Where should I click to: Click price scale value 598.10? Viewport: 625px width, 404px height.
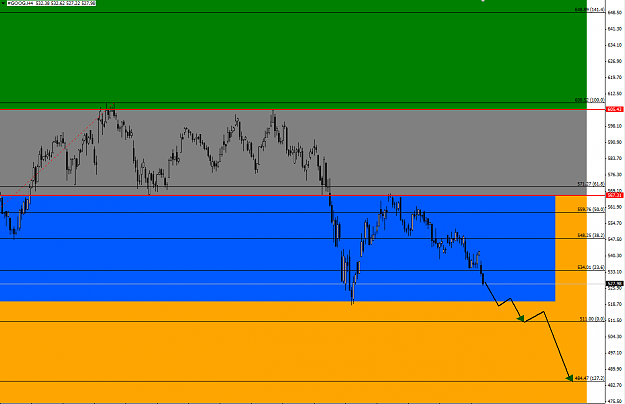pyautogui.click(x=614, y=126)
